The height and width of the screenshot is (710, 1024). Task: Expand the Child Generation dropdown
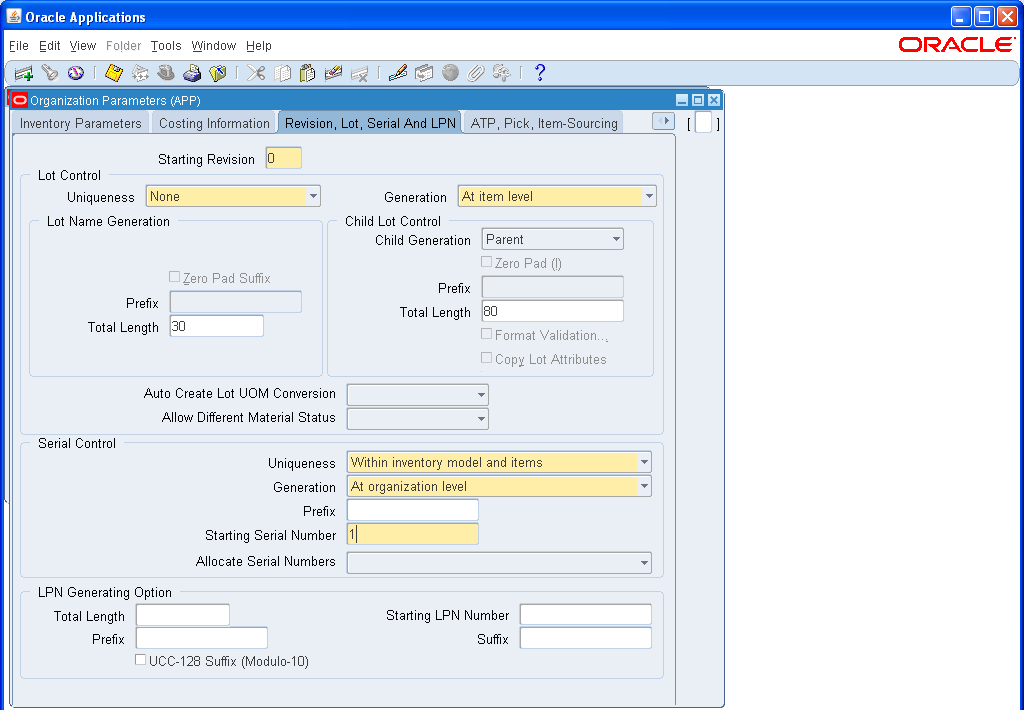point(616,239)
